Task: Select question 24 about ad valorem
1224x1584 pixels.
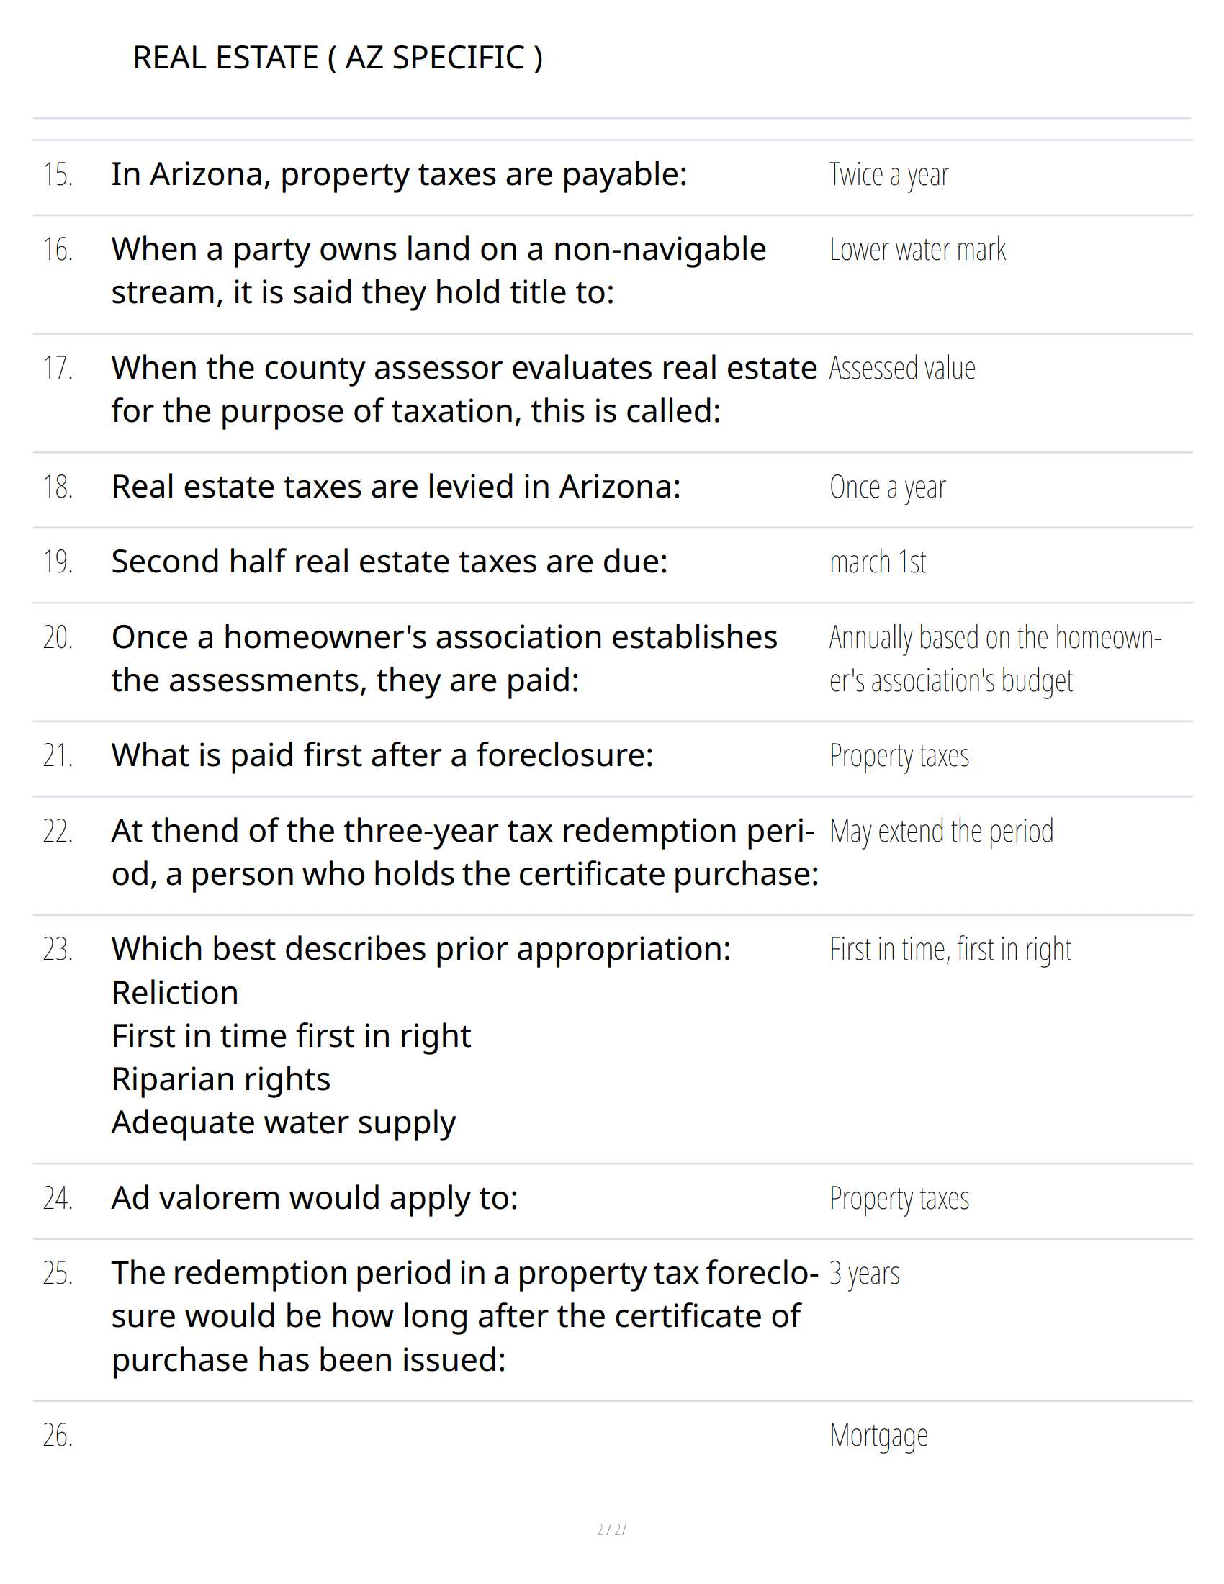Action: pyautogui.click(x=315, y=1198)
